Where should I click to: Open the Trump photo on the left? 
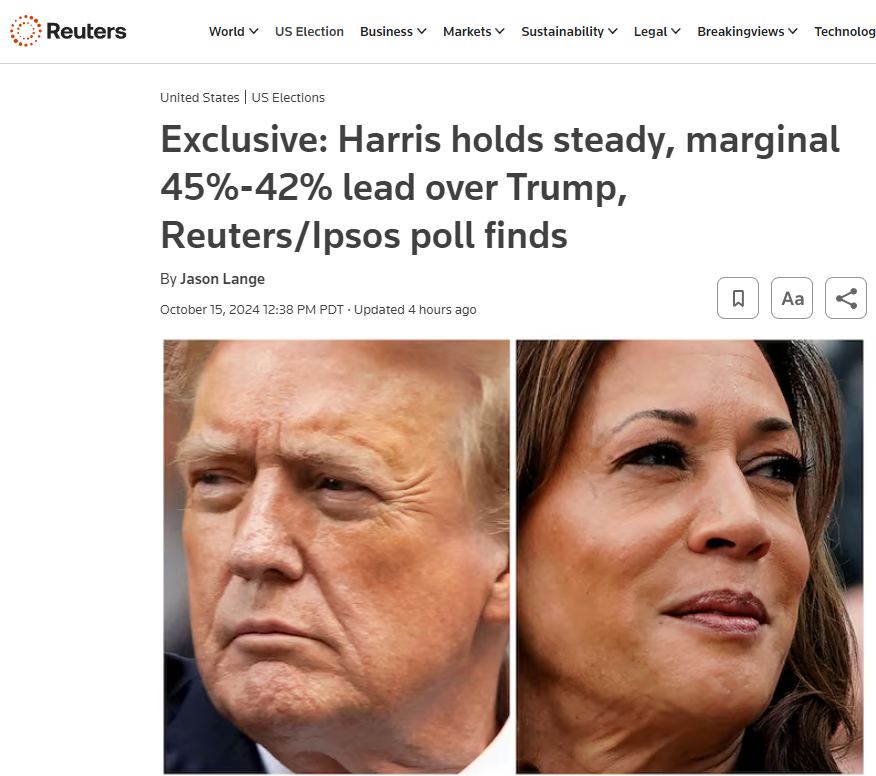[336, 556]
